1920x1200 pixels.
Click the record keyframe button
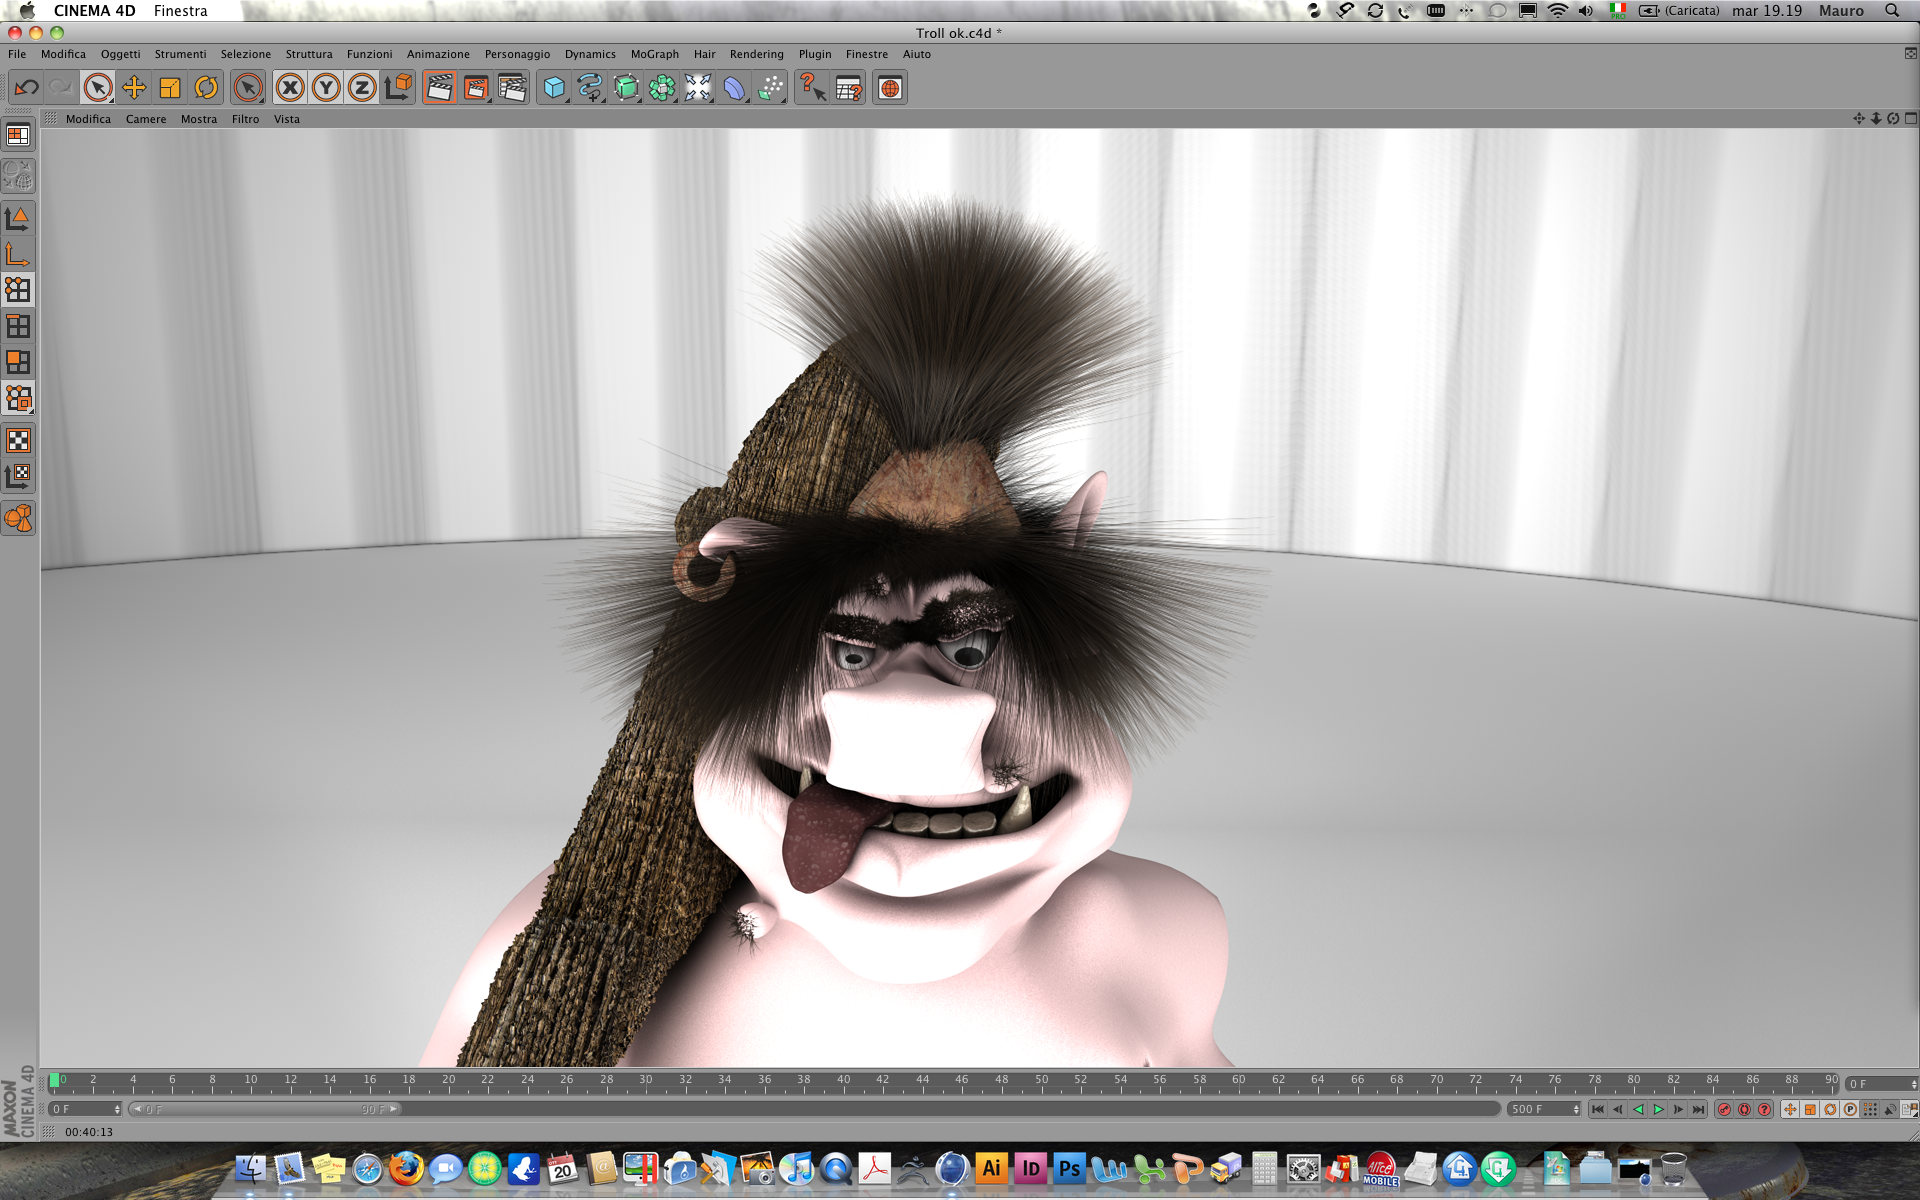(1724, 1109)
